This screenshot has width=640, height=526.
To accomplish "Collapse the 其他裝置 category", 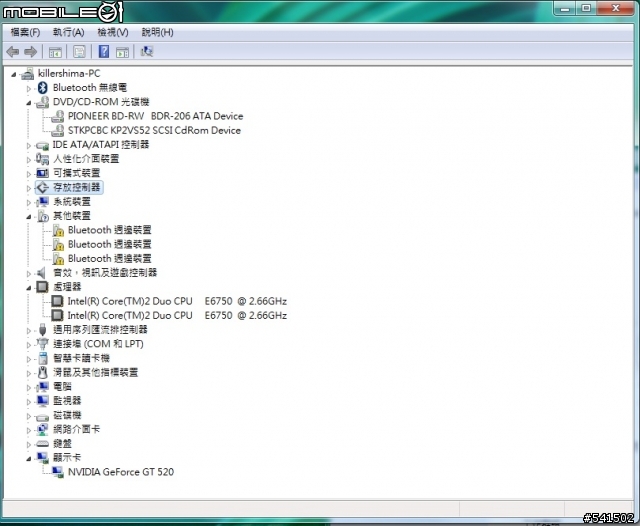I will [x=29, y=217].
